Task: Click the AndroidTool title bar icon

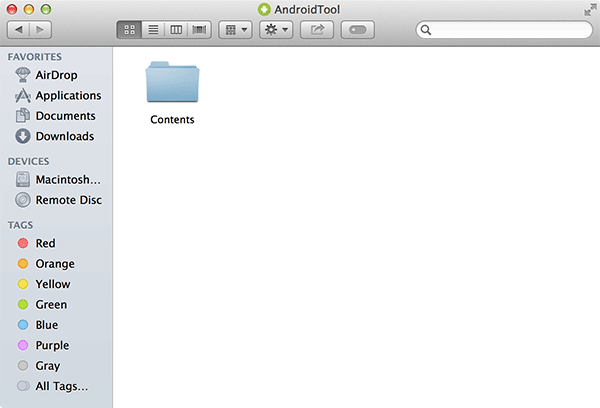Action: (264, 10)
